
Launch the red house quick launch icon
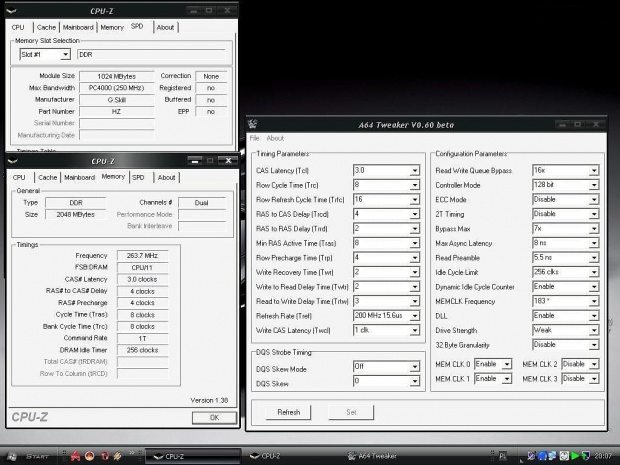[x=76, y=456]
